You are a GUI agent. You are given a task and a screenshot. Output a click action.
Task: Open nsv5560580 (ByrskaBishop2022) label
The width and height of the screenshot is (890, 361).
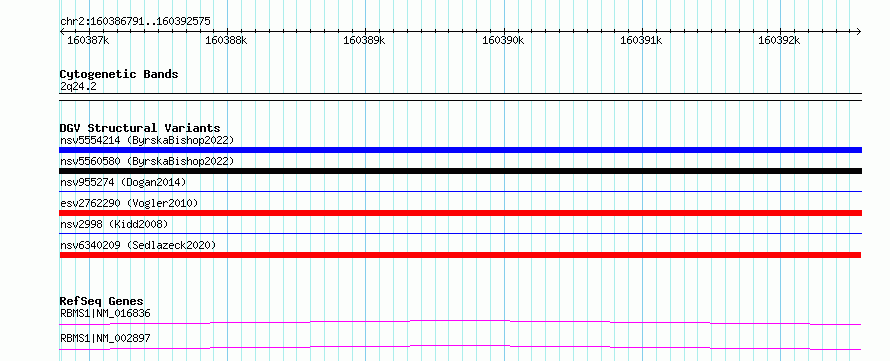(147, 161)
